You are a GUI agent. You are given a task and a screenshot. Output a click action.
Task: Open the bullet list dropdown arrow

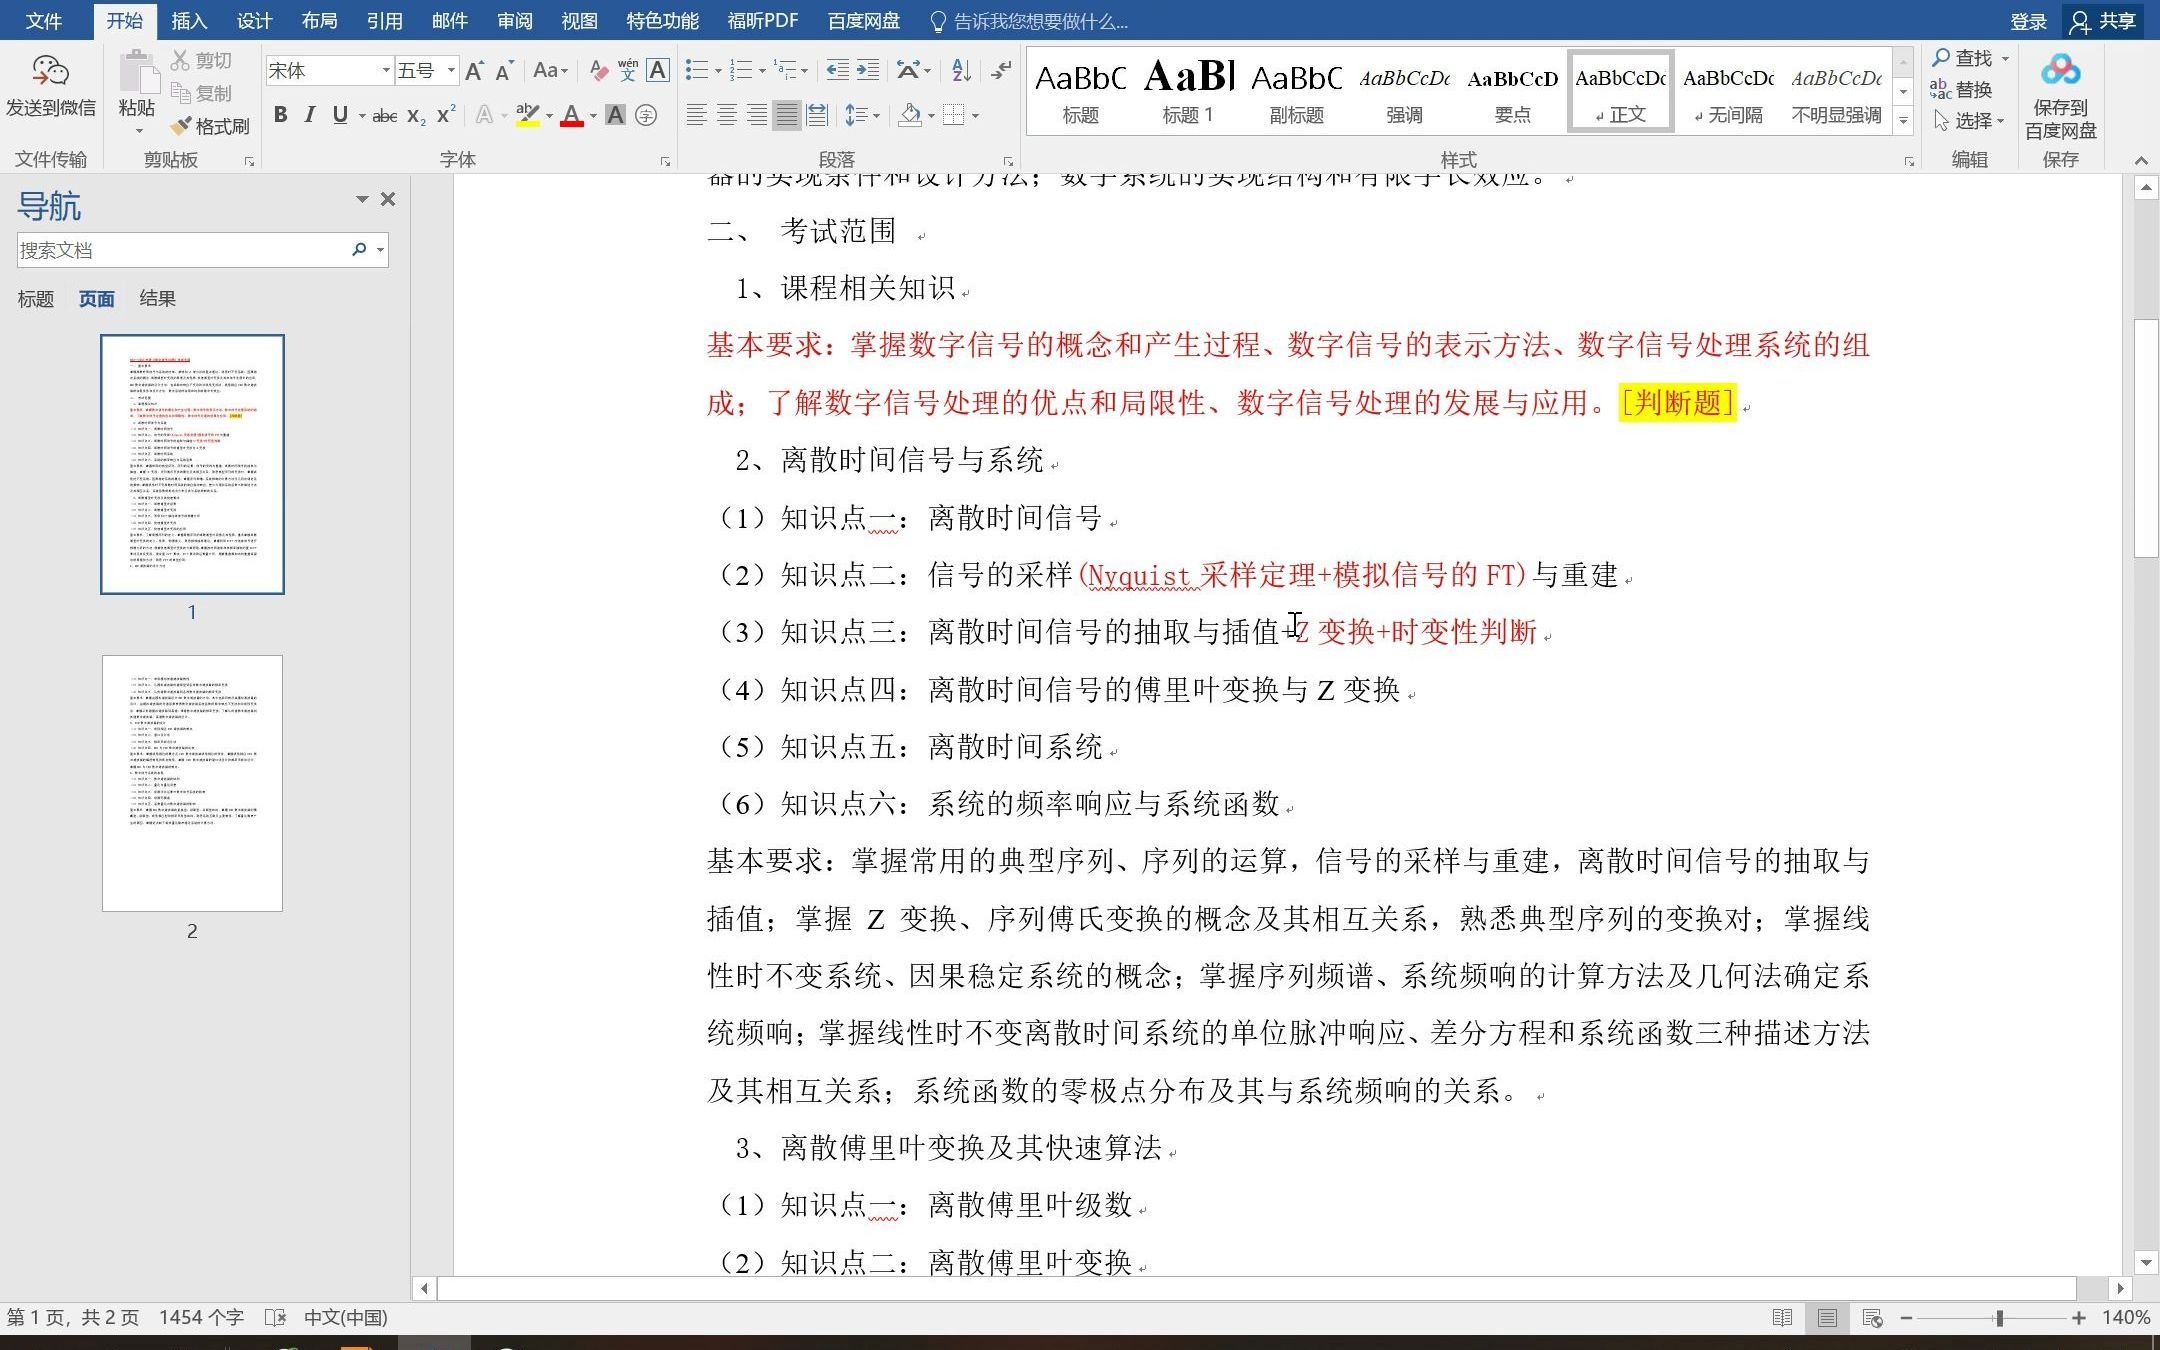point(718,71)
